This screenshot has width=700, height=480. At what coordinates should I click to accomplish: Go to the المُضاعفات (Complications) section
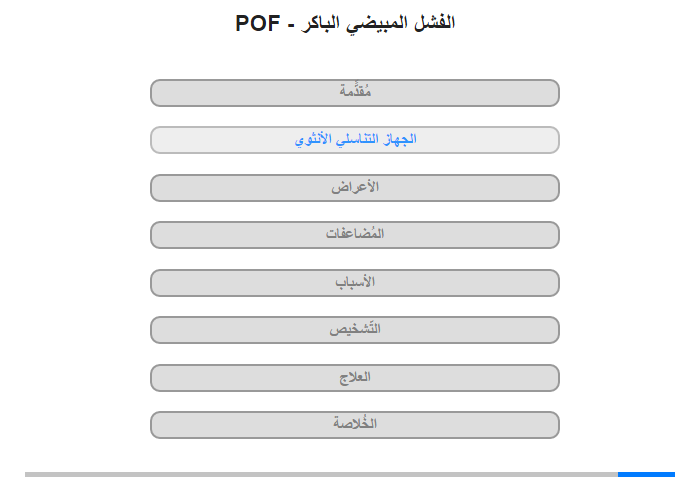coord(354,235)
